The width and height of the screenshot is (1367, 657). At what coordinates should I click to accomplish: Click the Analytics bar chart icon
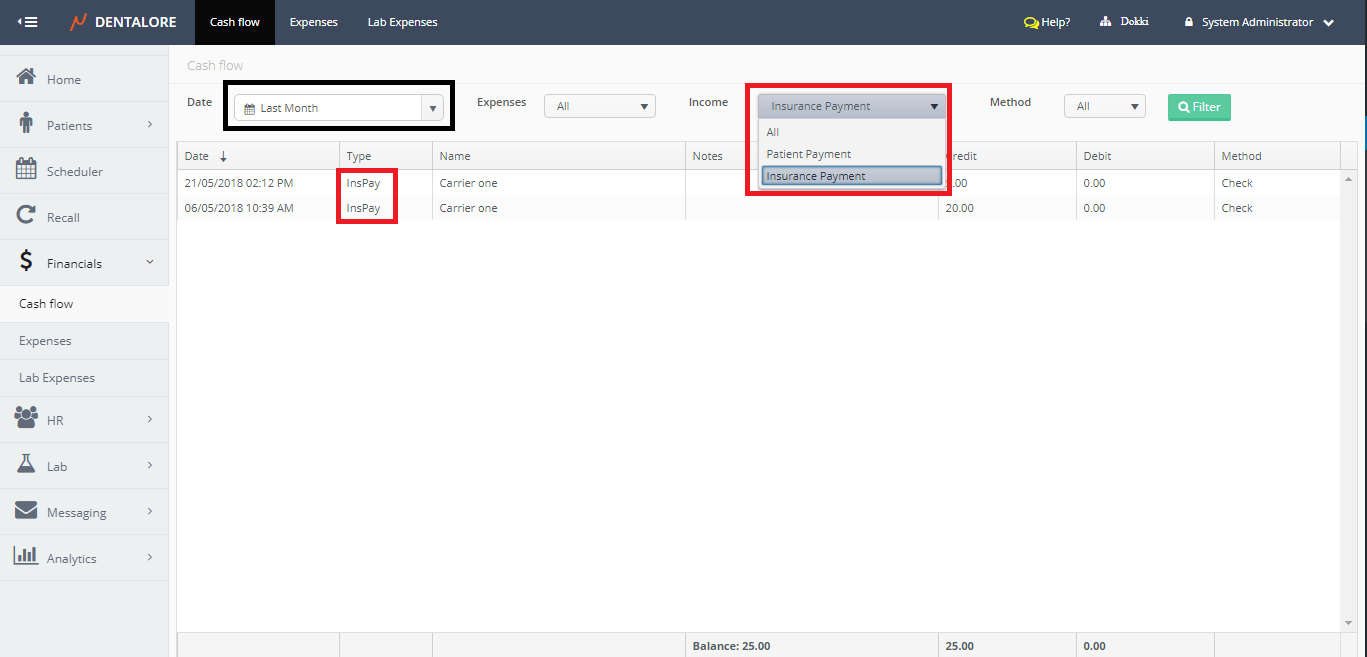(27, 557)
